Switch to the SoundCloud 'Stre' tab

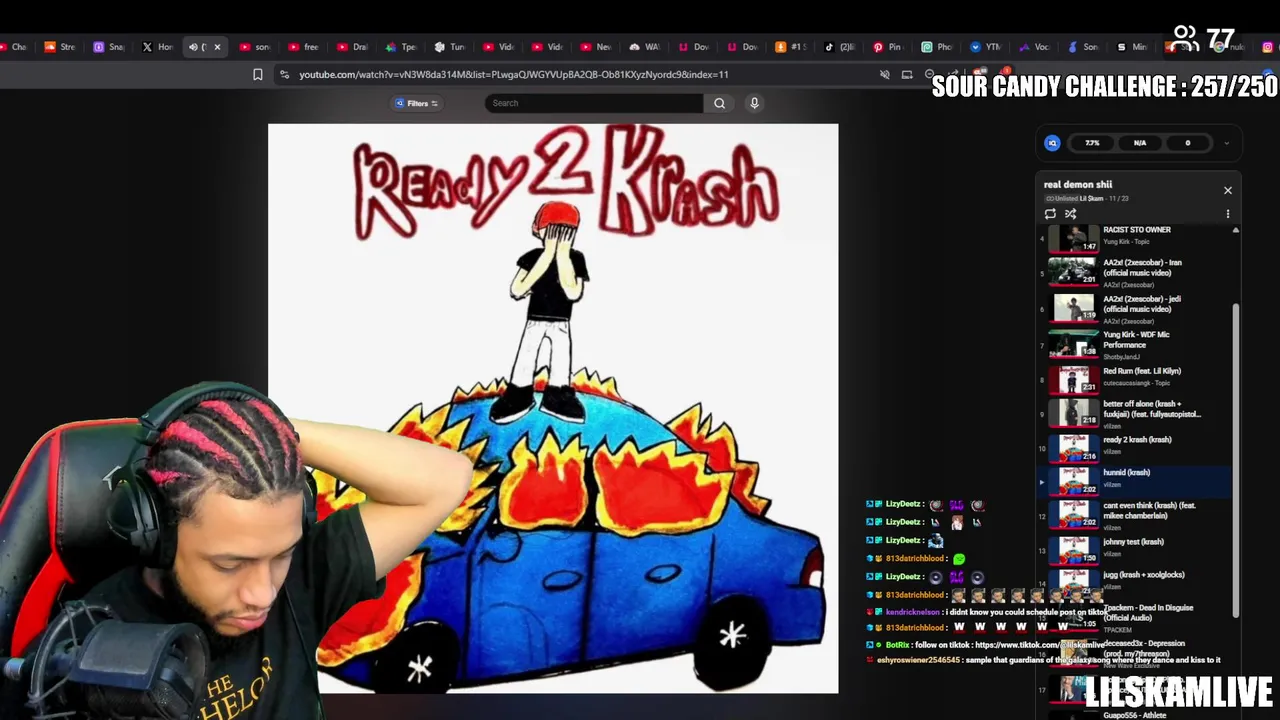tap(60, 47)
